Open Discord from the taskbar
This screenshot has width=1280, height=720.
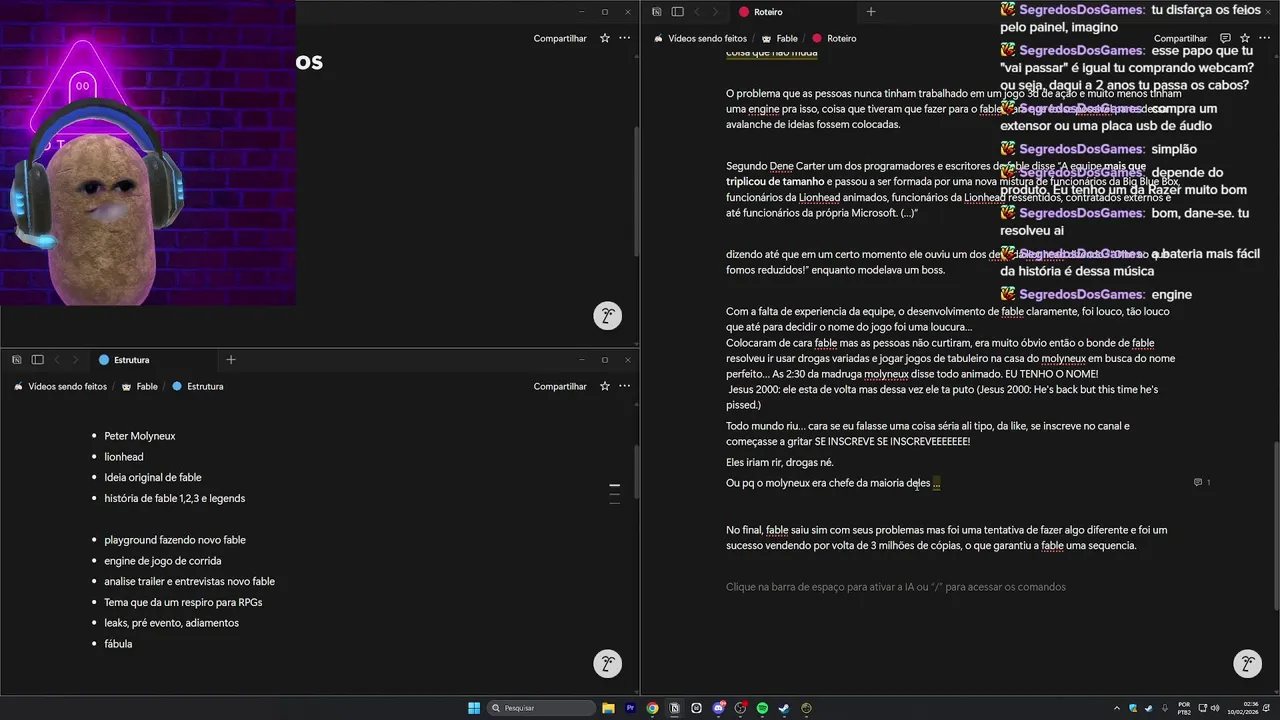(x=718, y=708)
